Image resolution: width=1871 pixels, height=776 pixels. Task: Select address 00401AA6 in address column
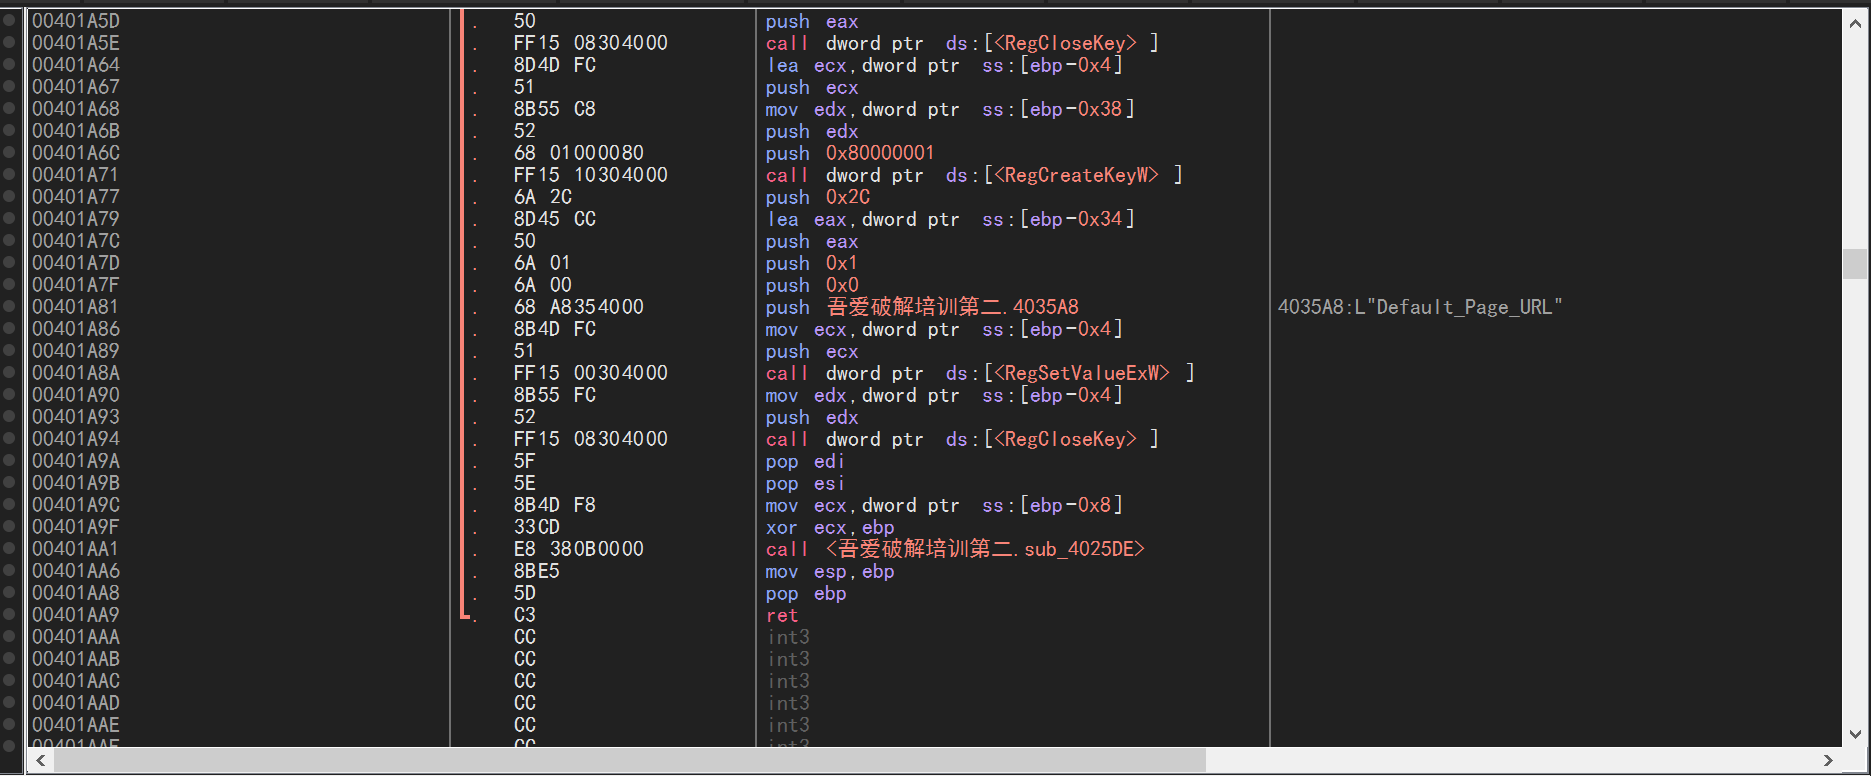click(76, 571)
